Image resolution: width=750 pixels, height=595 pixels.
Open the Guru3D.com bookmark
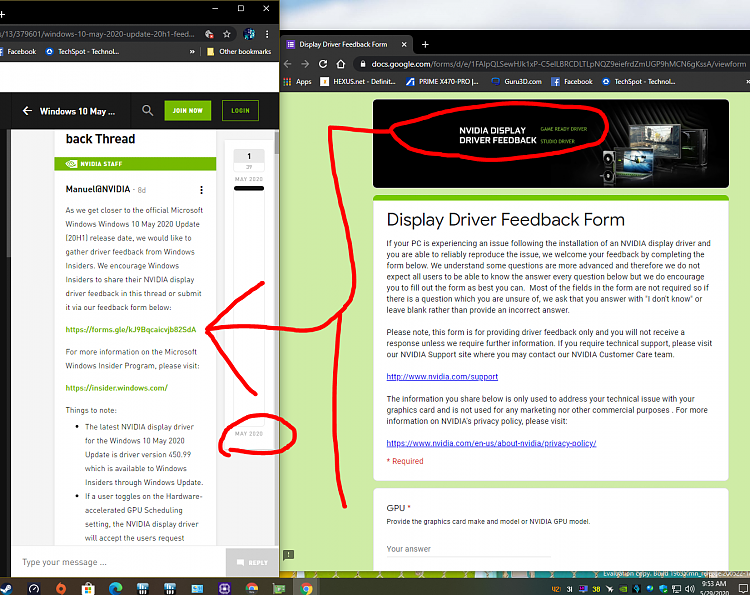point(516,82)
